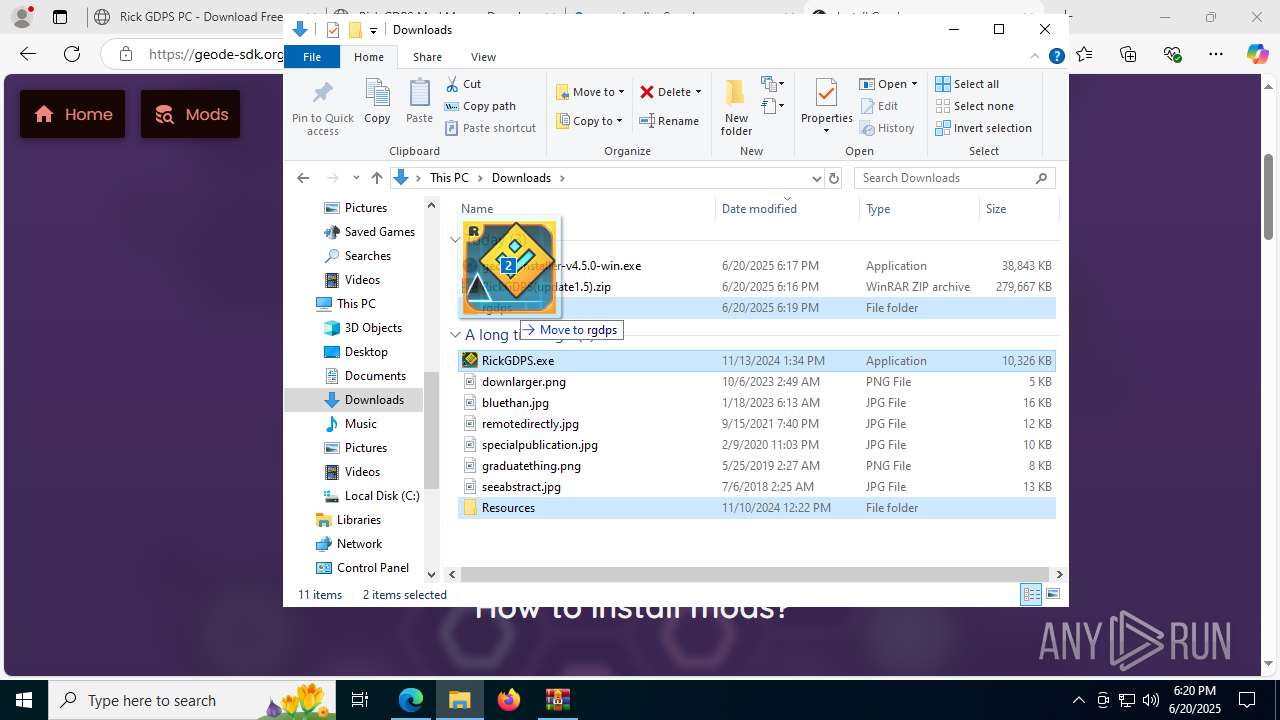
Task: Switch to details view layout
Action: [1031, 595]
